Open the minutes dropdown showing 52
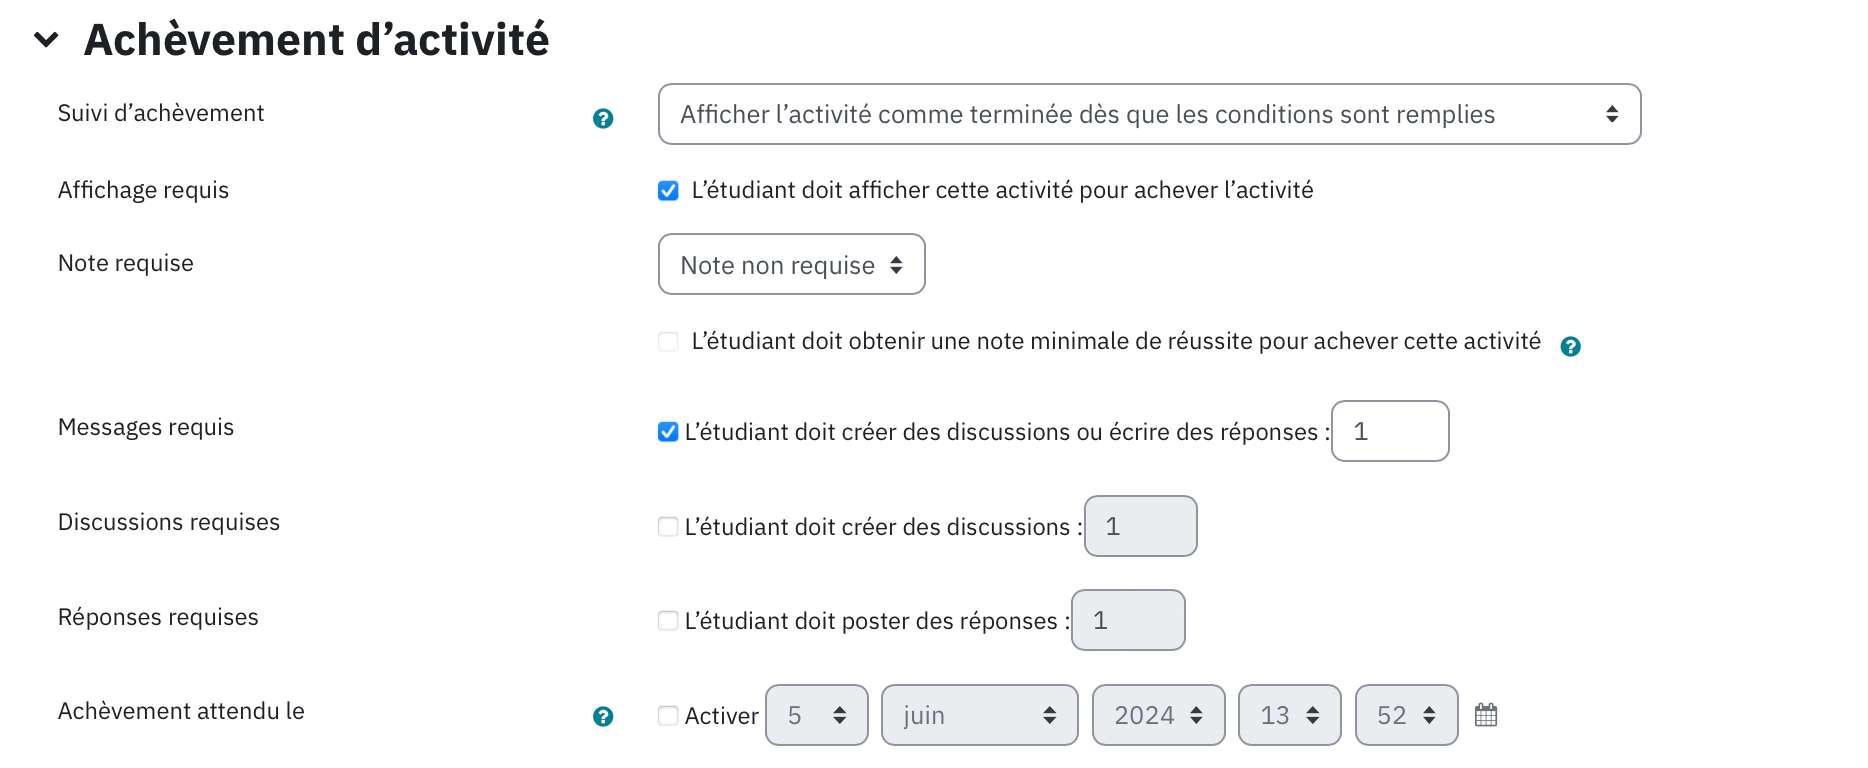The width and height of the screenshot is (1868, 768). [x=1406, y=715]
